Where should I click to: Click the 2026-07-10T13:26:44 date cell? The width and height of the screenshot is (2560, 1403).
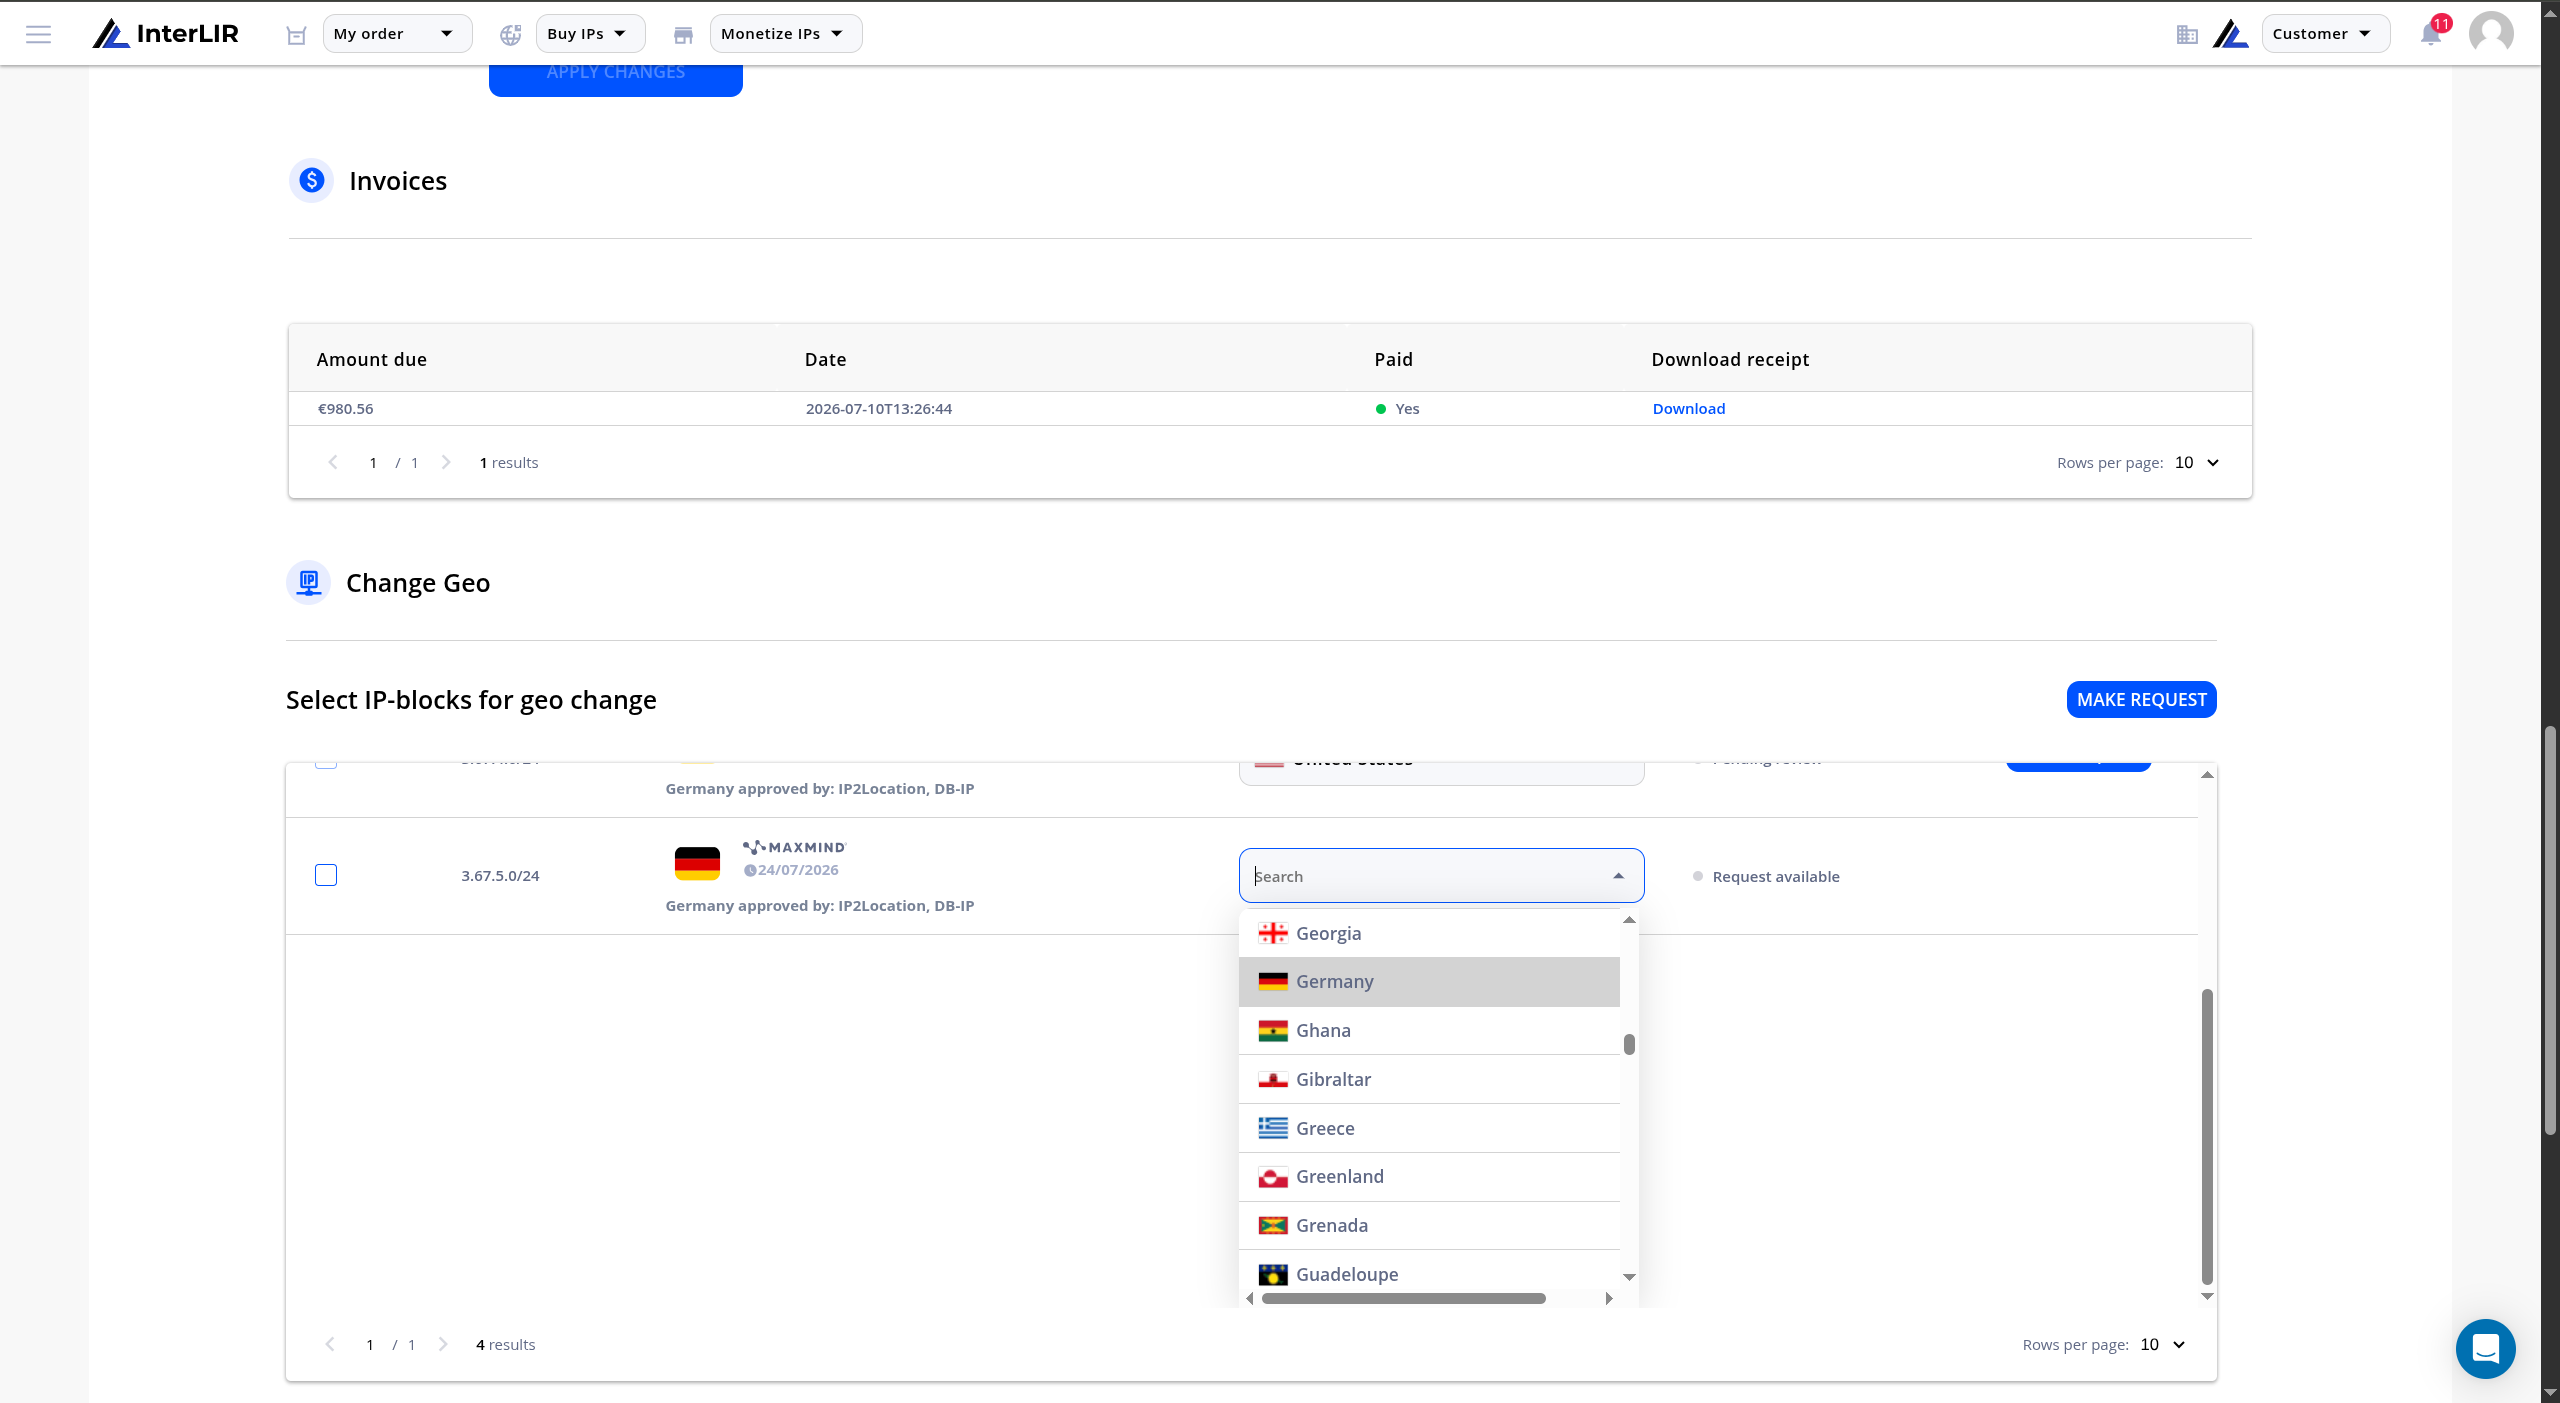click(879, 408)
